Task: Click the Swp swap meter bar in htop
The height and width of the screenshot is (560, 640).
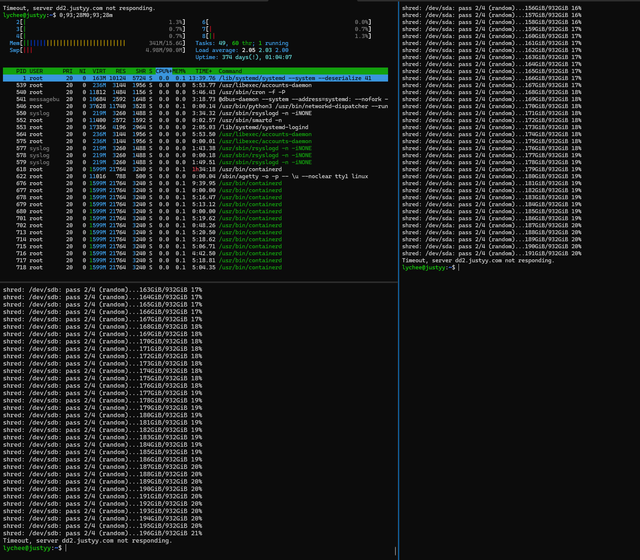Action: pyautogui.click(x=97, y=50)
